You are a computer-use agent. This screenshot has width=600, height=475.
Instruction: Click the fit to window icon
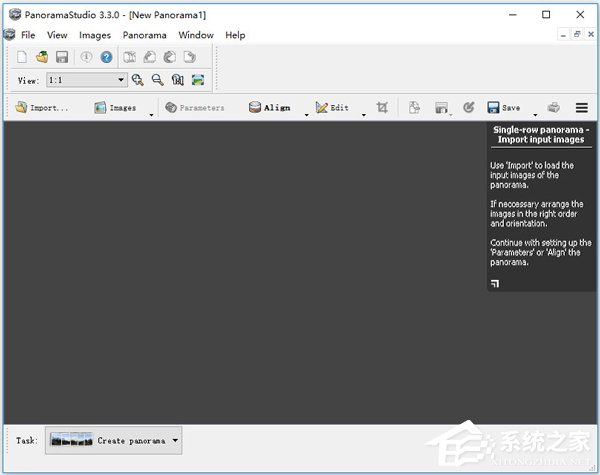[198, 80]
